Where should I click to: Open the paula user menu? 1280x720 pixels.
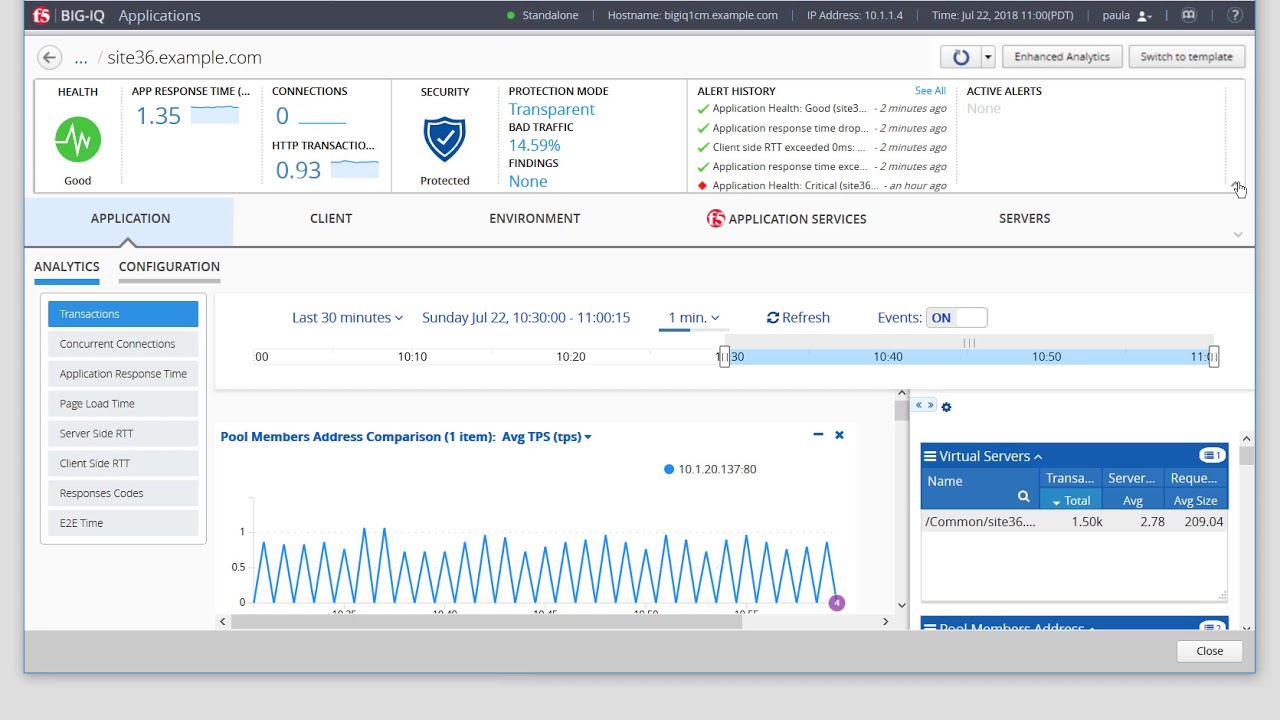[1127, 15]
